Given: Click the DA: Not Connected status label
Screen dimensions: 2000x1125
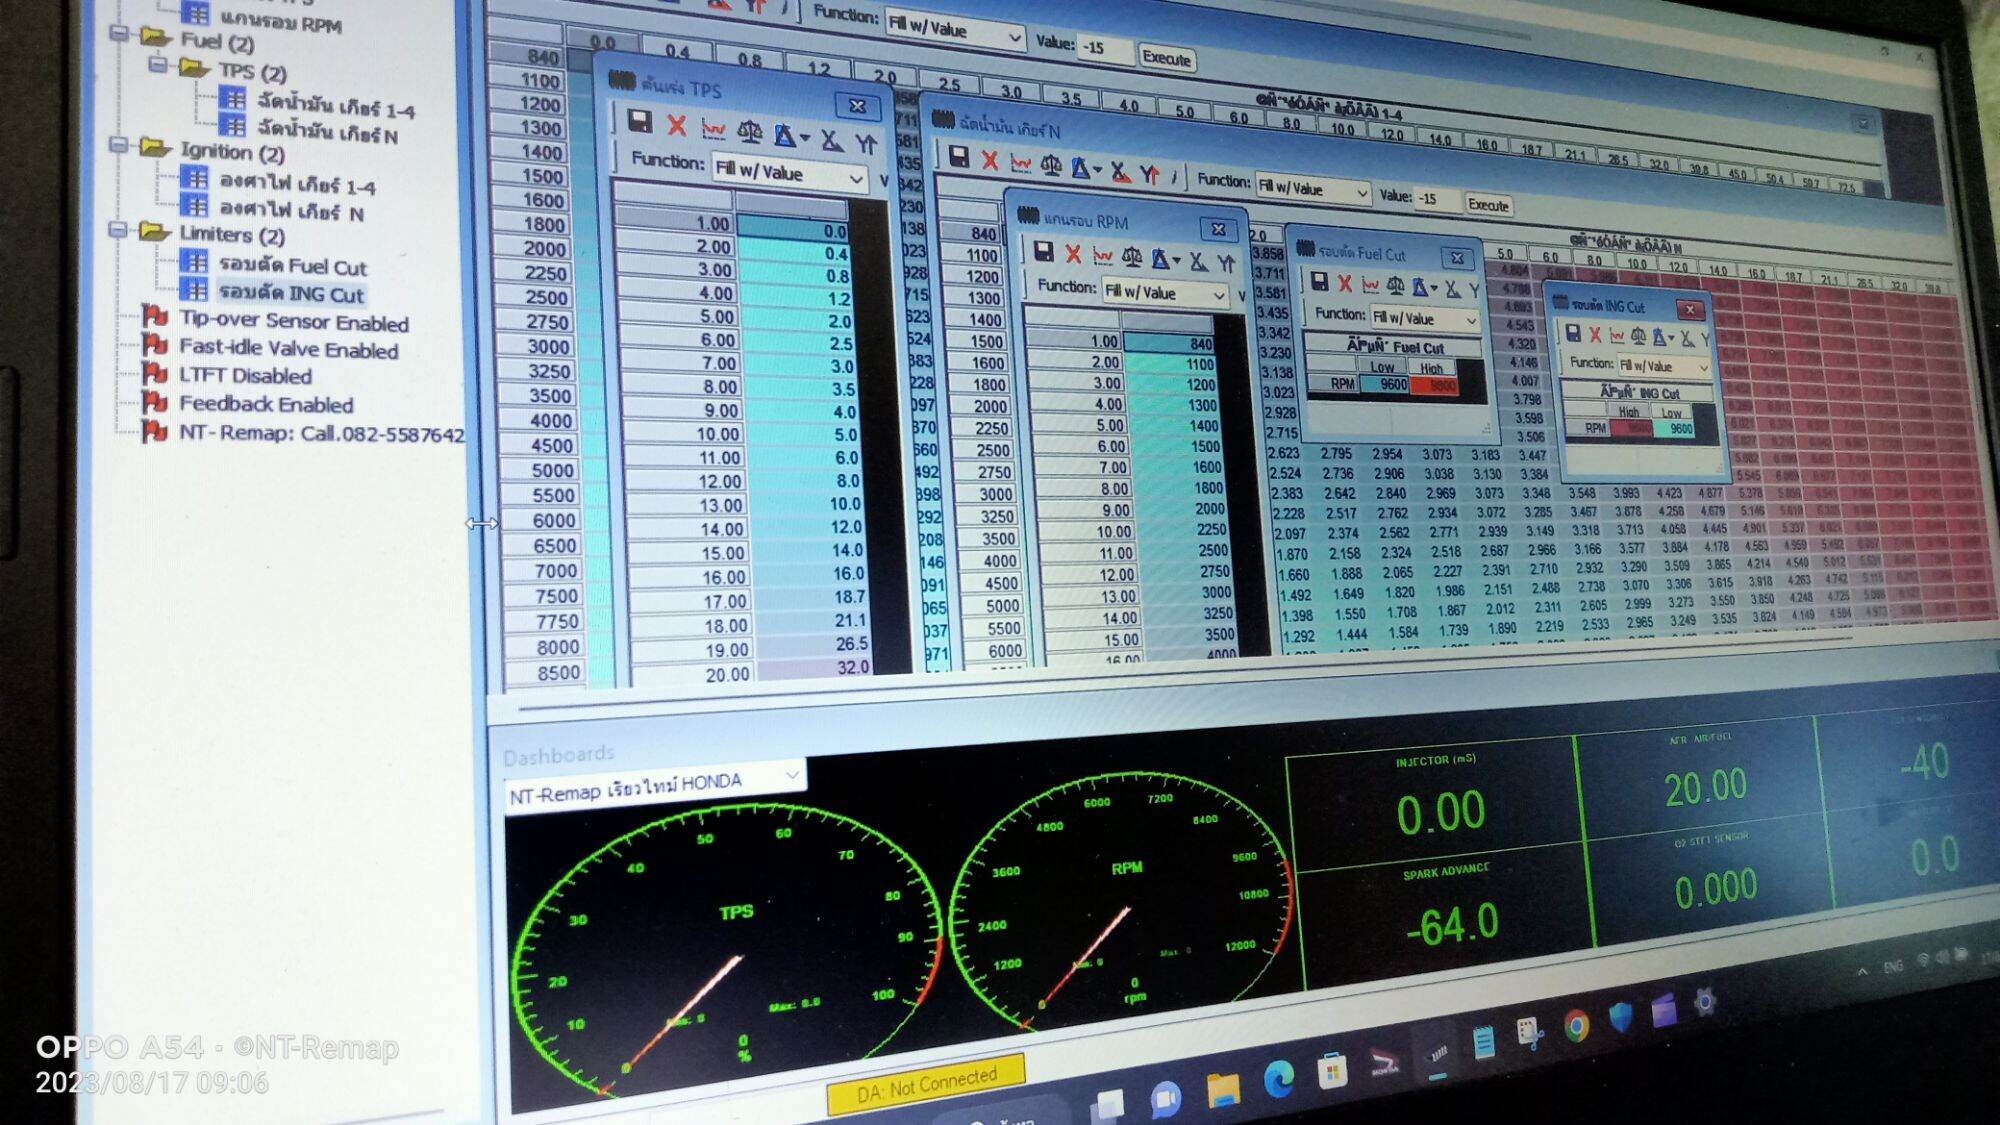Looking at the screenshot, I should coord(926,1084).
